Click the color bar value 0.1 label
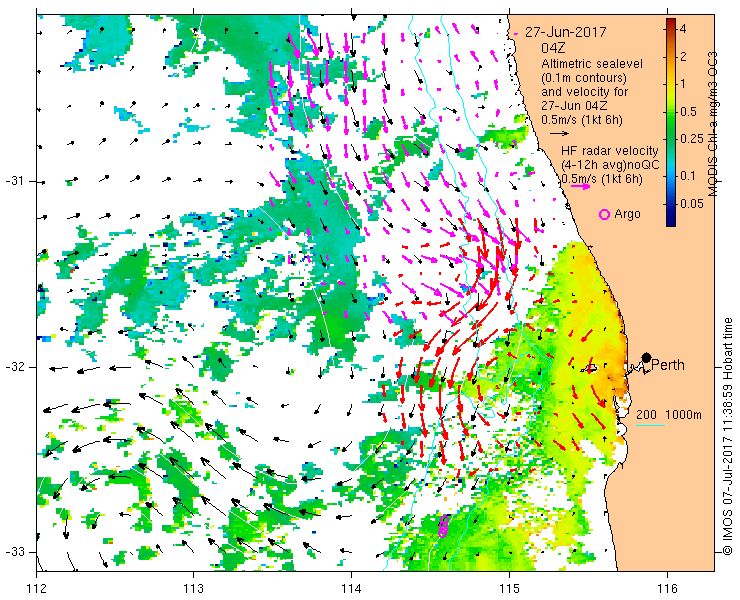 tap(689, 176)
